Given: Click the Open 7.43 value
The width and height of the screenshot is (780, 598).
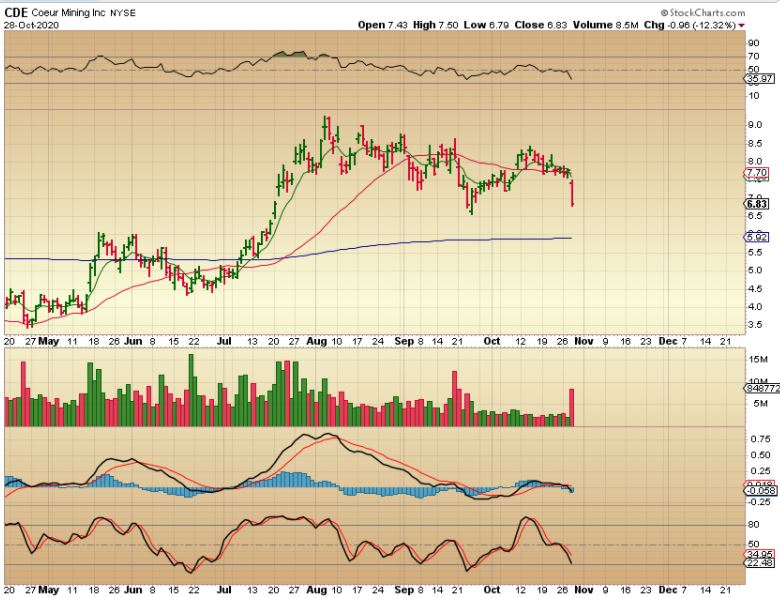Looking at the screenshot, I should click(x=383, y=25).
